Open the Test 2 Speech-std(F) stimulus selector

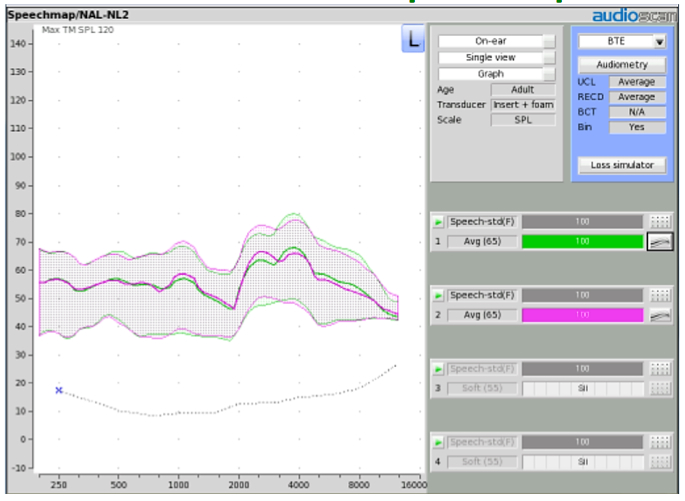point(482,295)
